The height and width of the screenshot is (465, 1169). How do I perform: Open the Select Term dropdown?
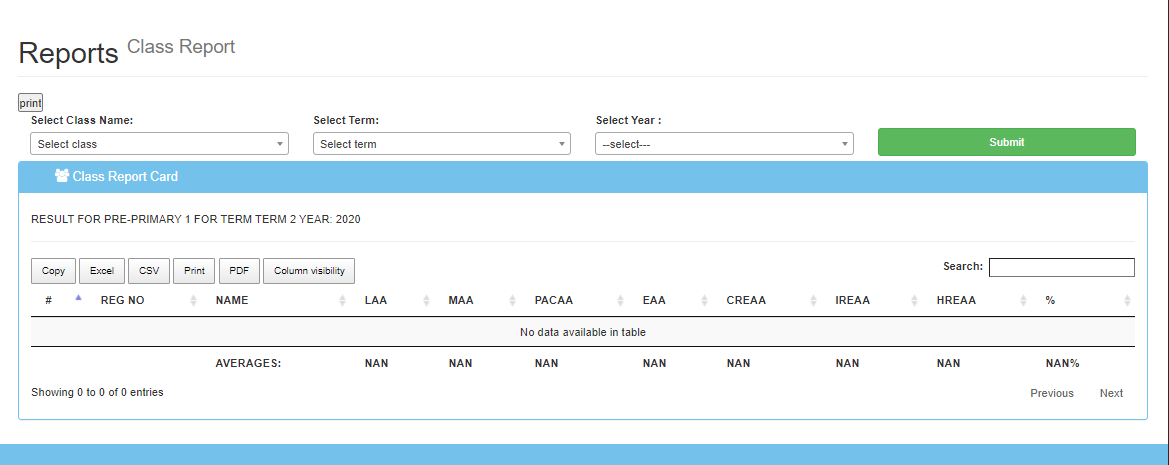tap(441, 144)
